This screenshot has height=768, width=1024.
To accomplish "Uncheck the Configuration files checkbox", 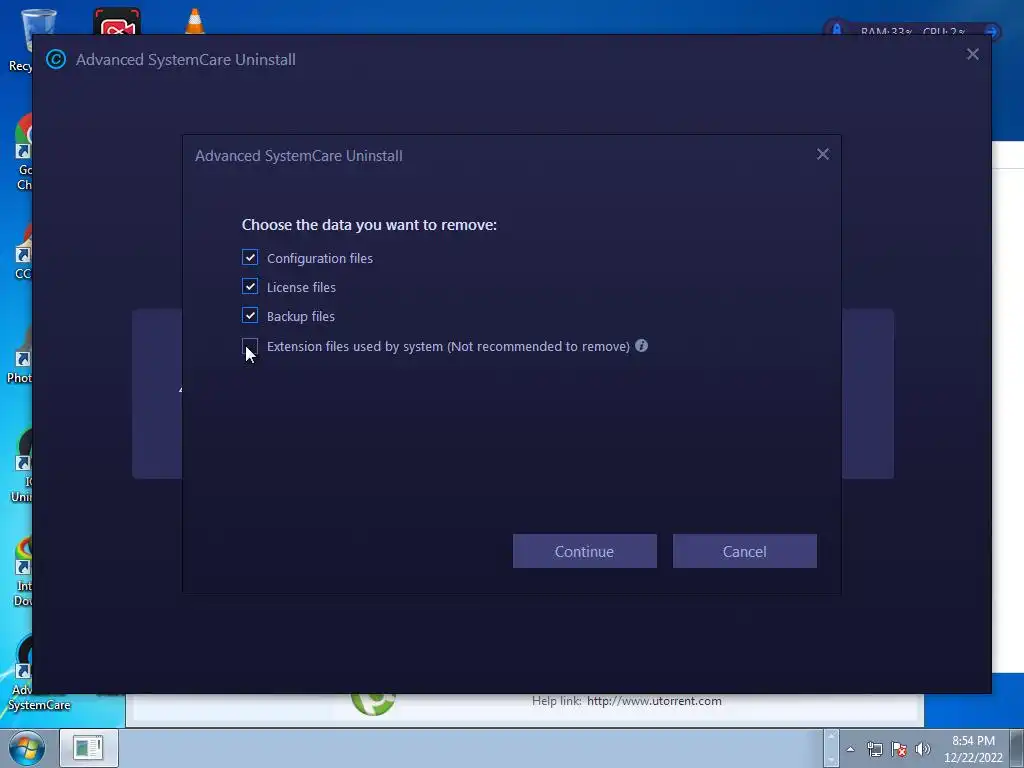I will 249,257.
